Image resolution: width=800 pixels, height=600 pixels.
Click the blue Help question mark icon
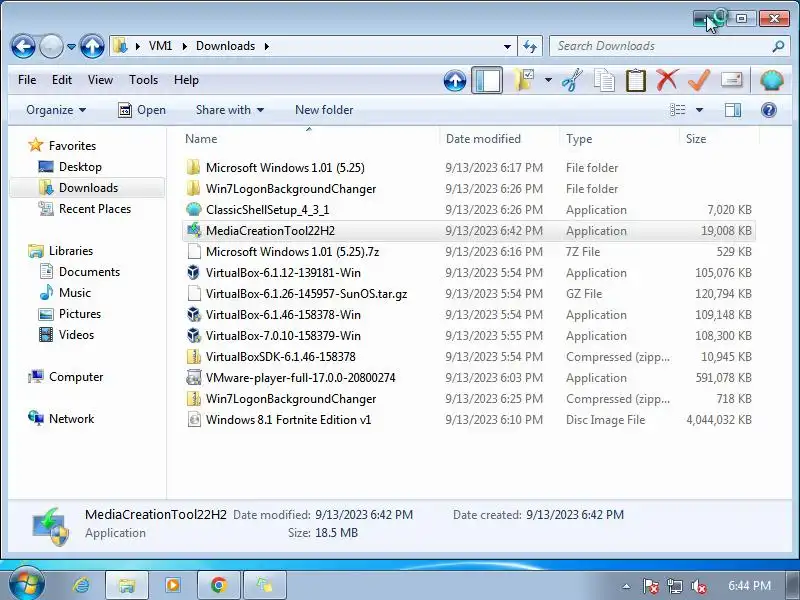[769, 110]
